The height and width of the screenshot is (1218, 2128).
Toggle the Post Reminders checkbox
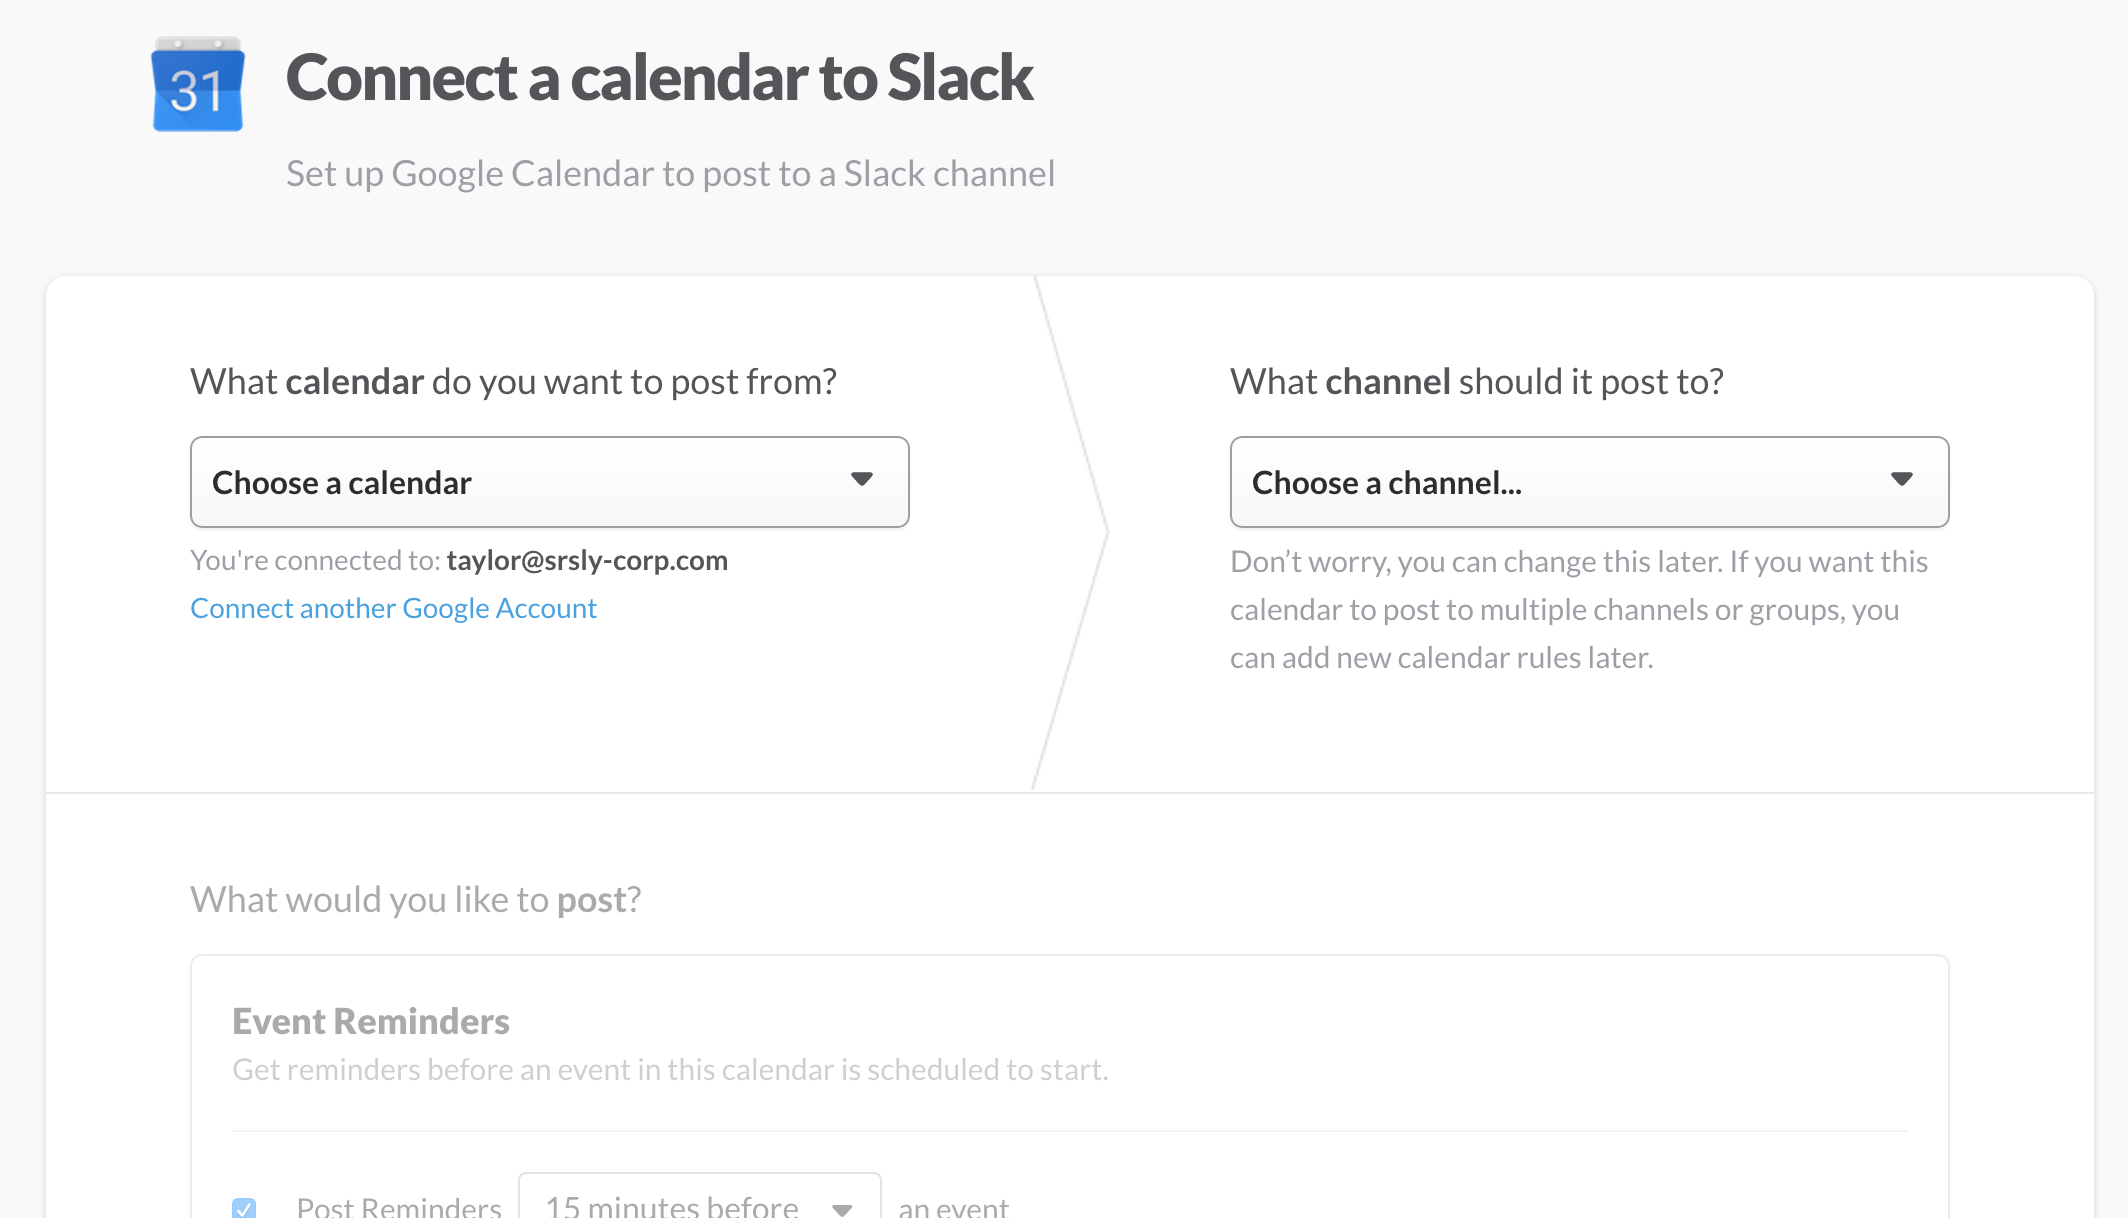[244, 1208]
